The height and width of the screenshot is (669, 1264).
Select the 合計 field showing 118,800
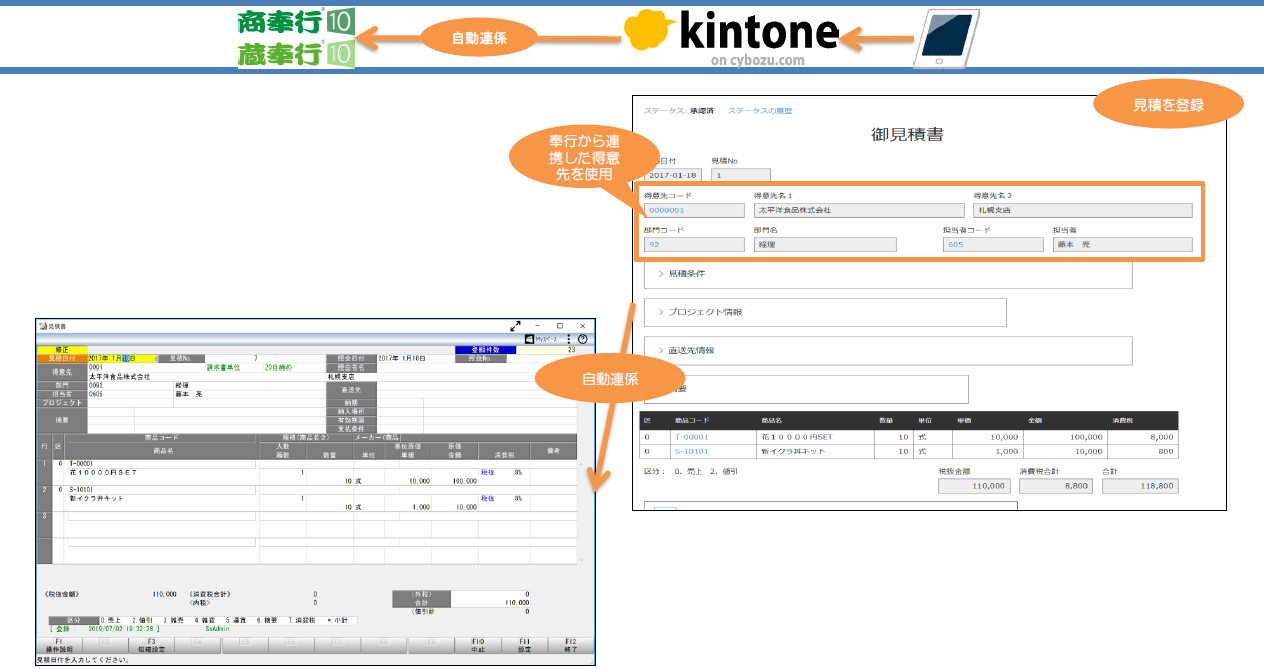(x=1139, y=486)
